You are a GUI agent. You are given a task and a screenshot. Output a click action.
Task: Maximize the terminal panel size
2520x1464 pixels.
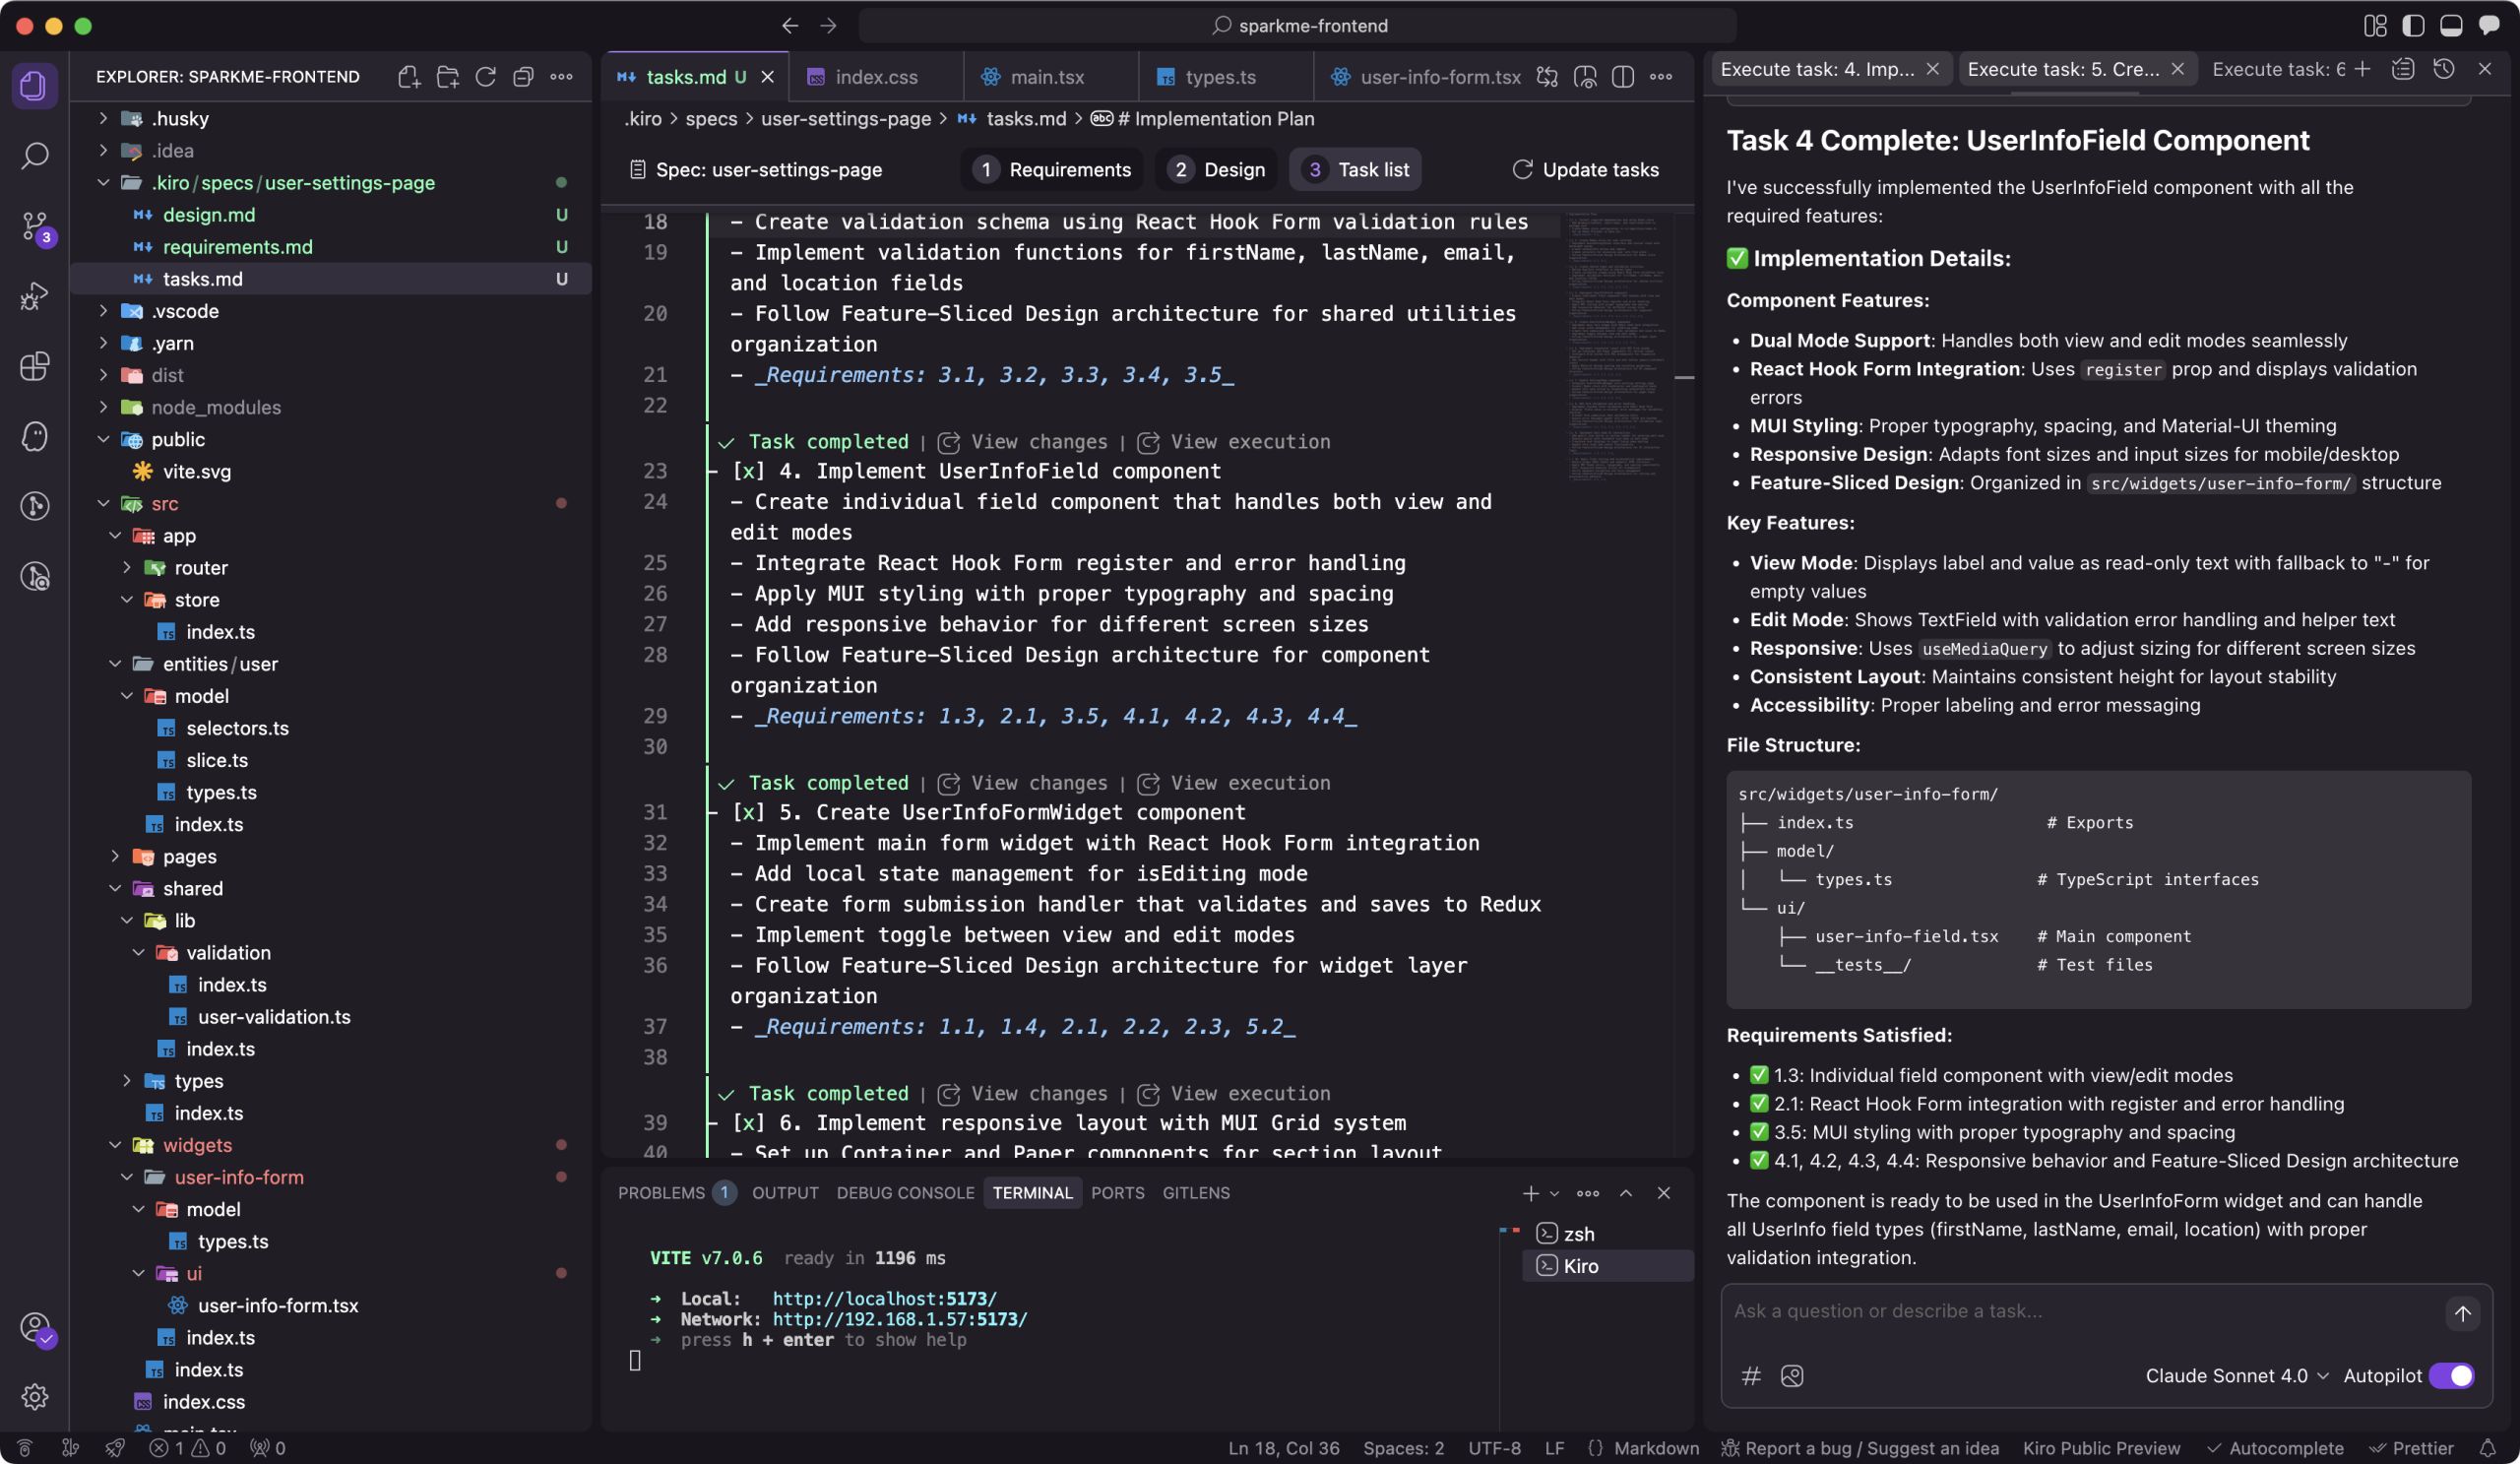tap(1626, 1193)
